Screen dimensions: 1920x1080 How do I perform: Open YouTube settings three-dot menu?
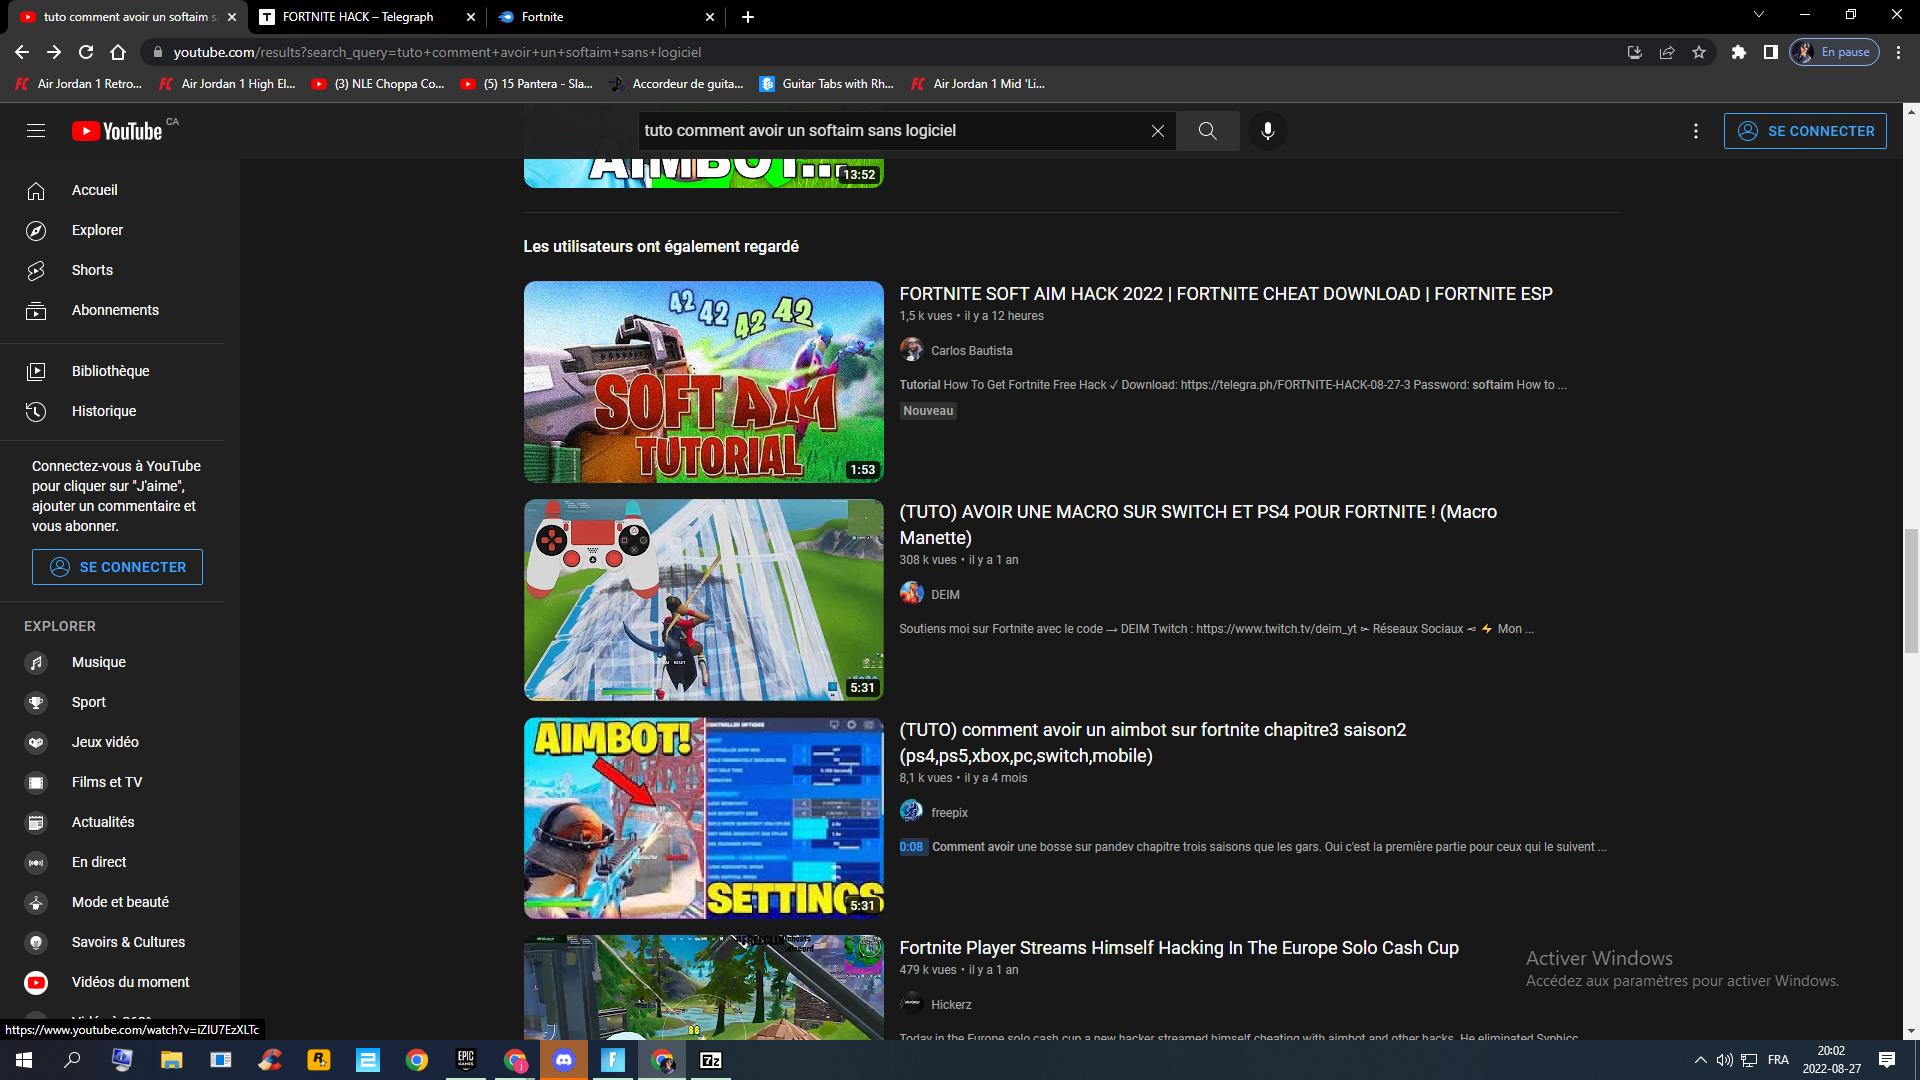point(1695,131)
